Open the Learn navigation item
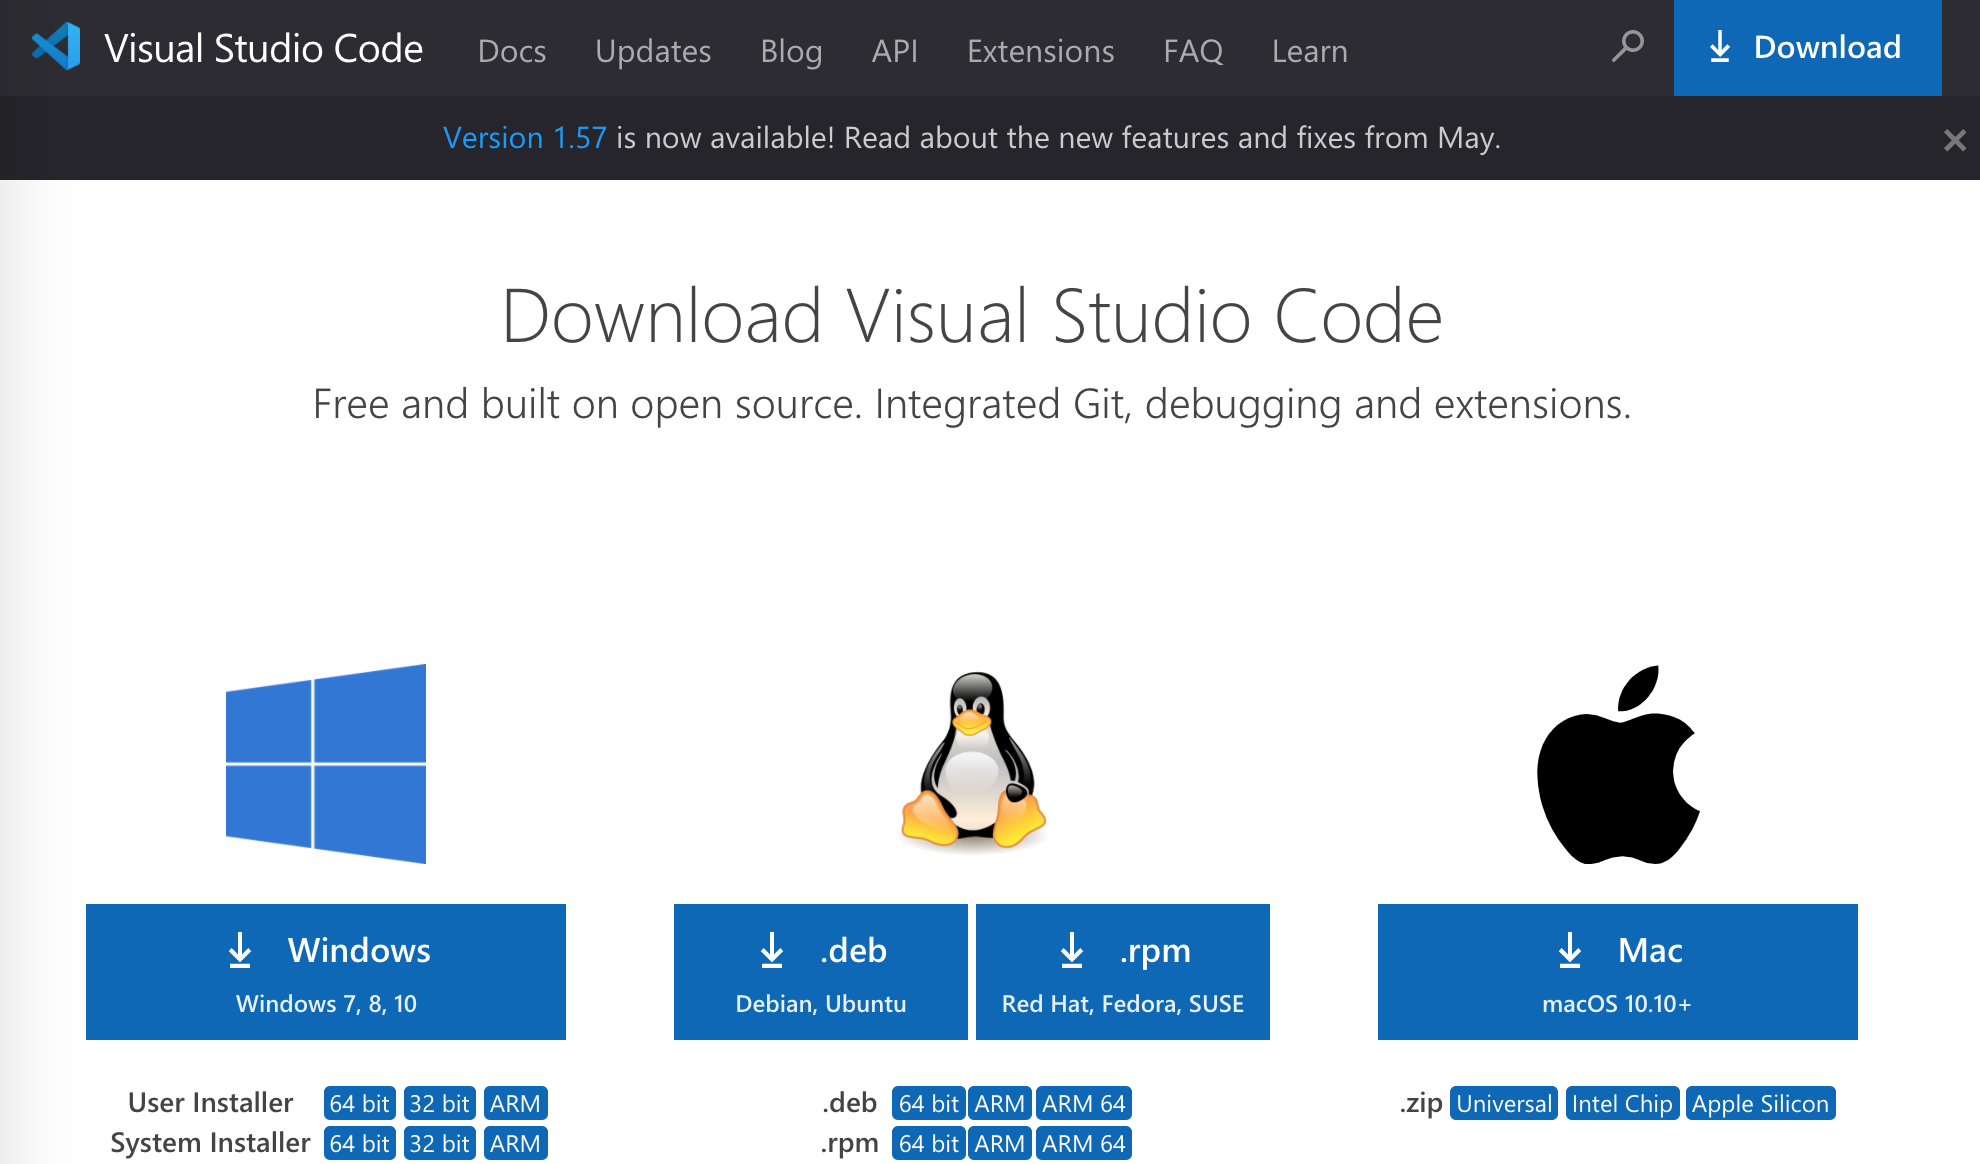The image size is (1980, 1164). [x=1309, y=51]
